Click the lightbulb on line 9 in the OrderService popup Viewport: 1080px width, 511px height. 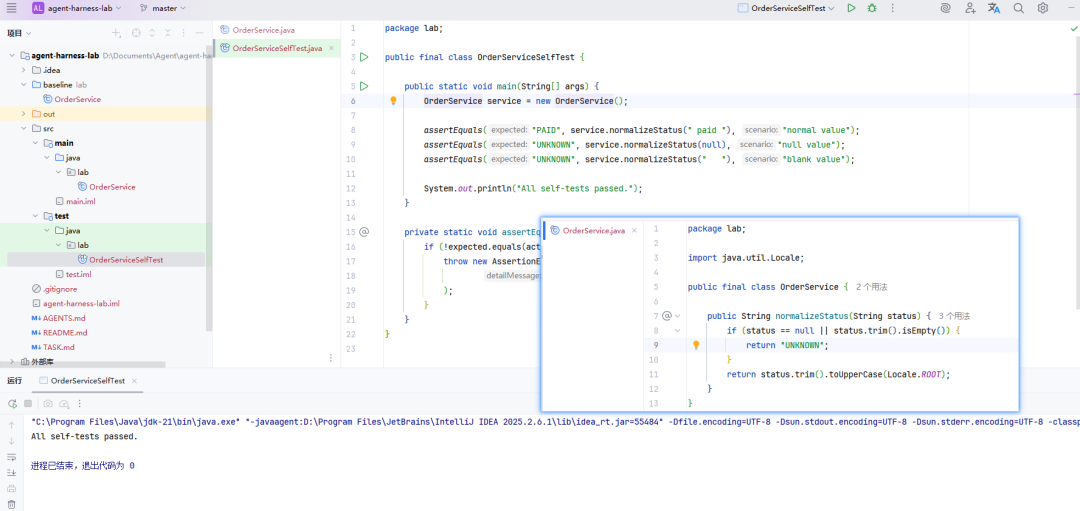pos(696,345)
